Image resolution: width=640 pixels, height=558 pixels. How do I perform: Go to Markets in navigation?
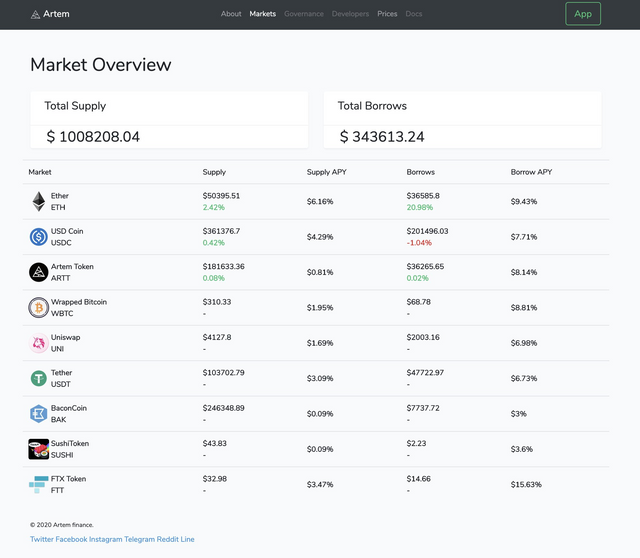pyautogui.click(x=262, y=14)
